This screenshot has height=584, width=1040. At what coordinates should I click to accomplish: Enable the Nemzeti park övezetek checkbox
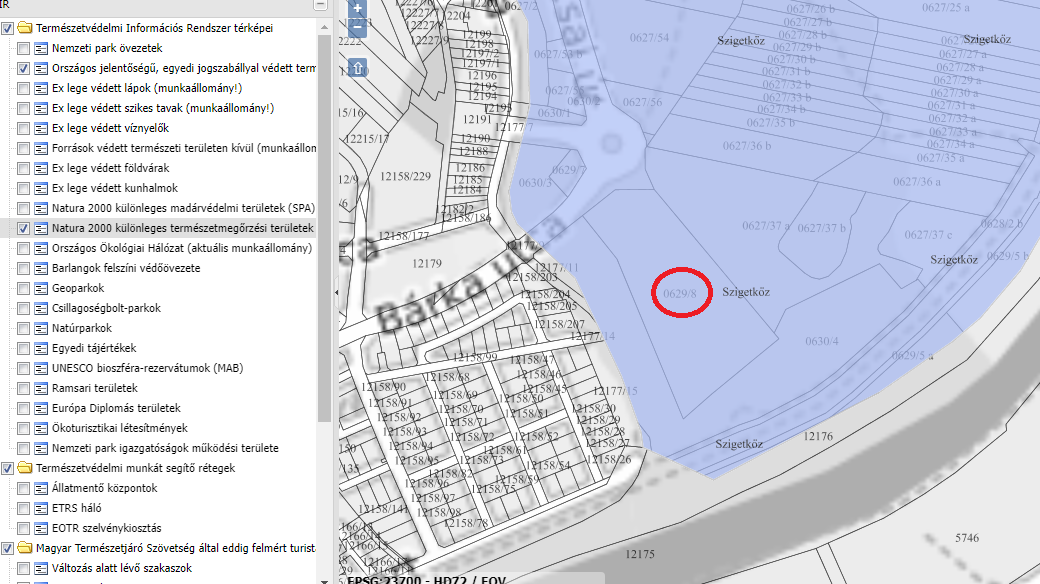(x=23, y=48)
